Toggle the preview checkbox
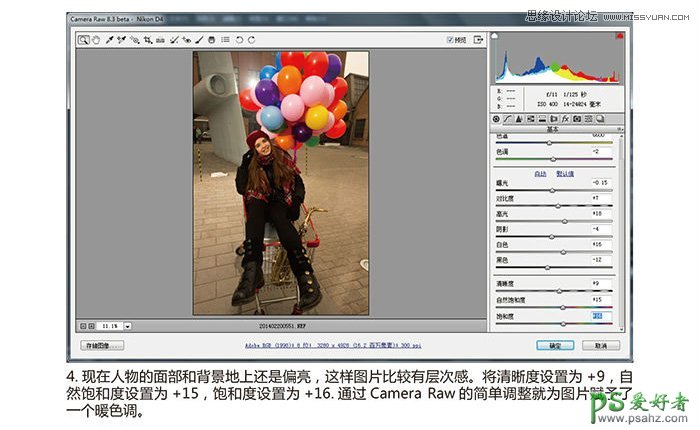Screen dimensions: 700x430 450,40
